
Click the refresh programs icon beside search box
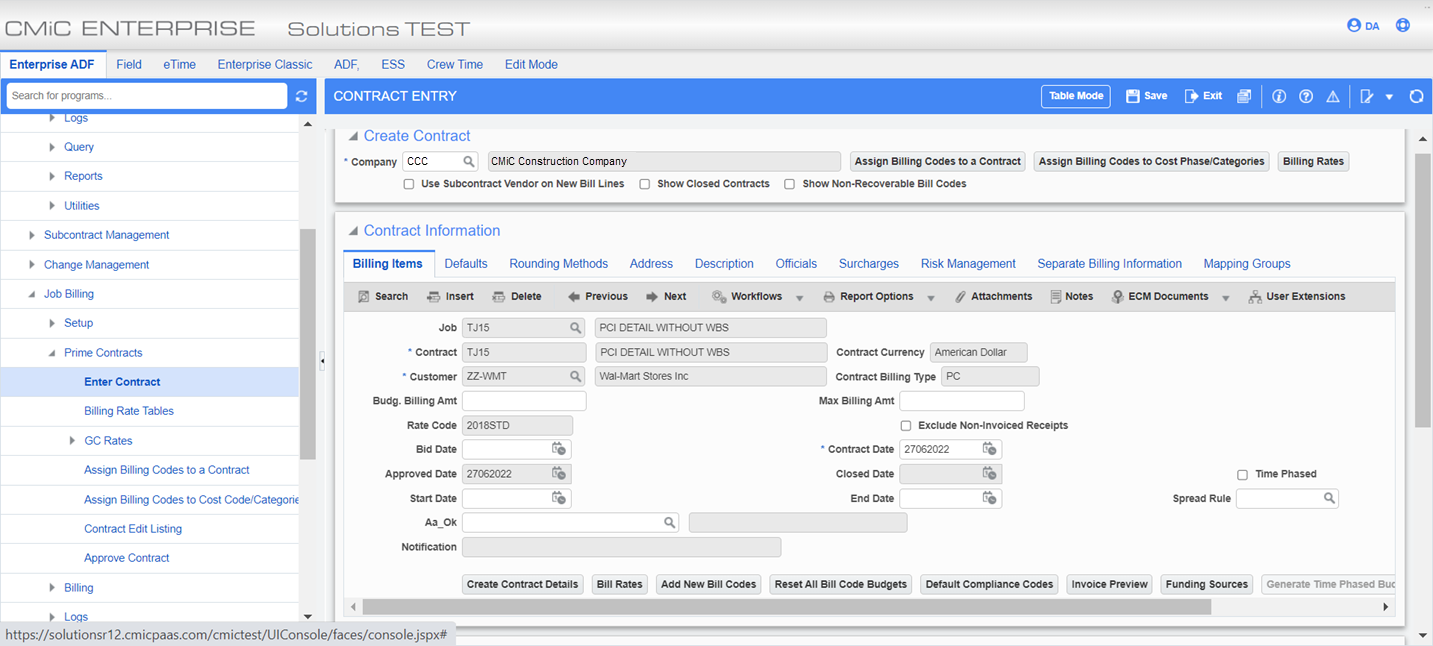coord(301,96)
